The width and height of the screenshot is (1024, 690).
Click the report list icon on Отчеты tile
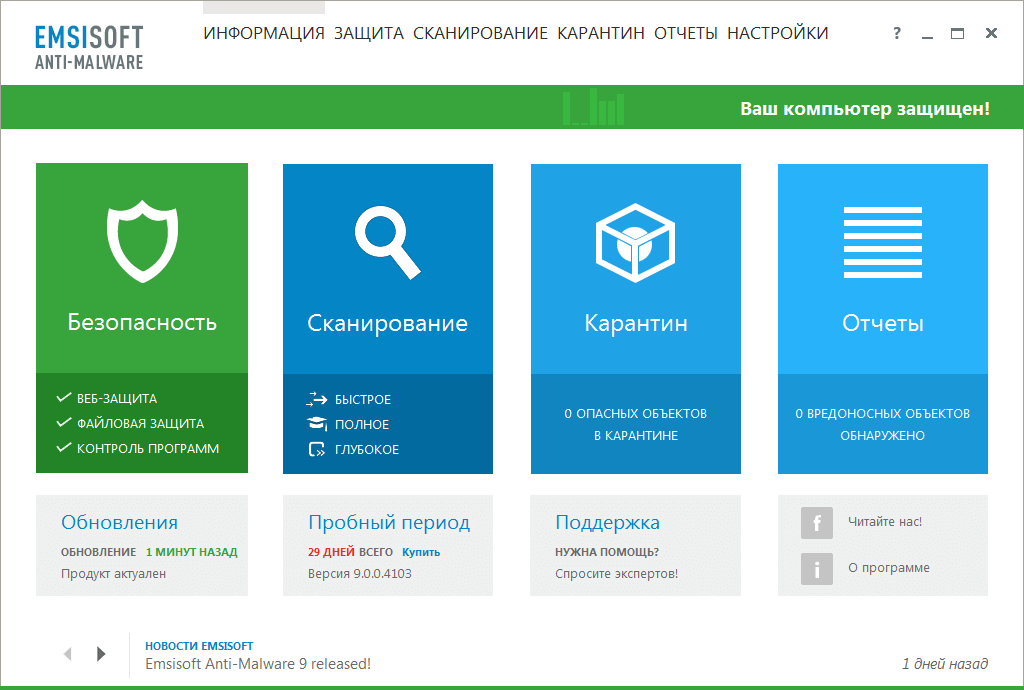(882, 240)
